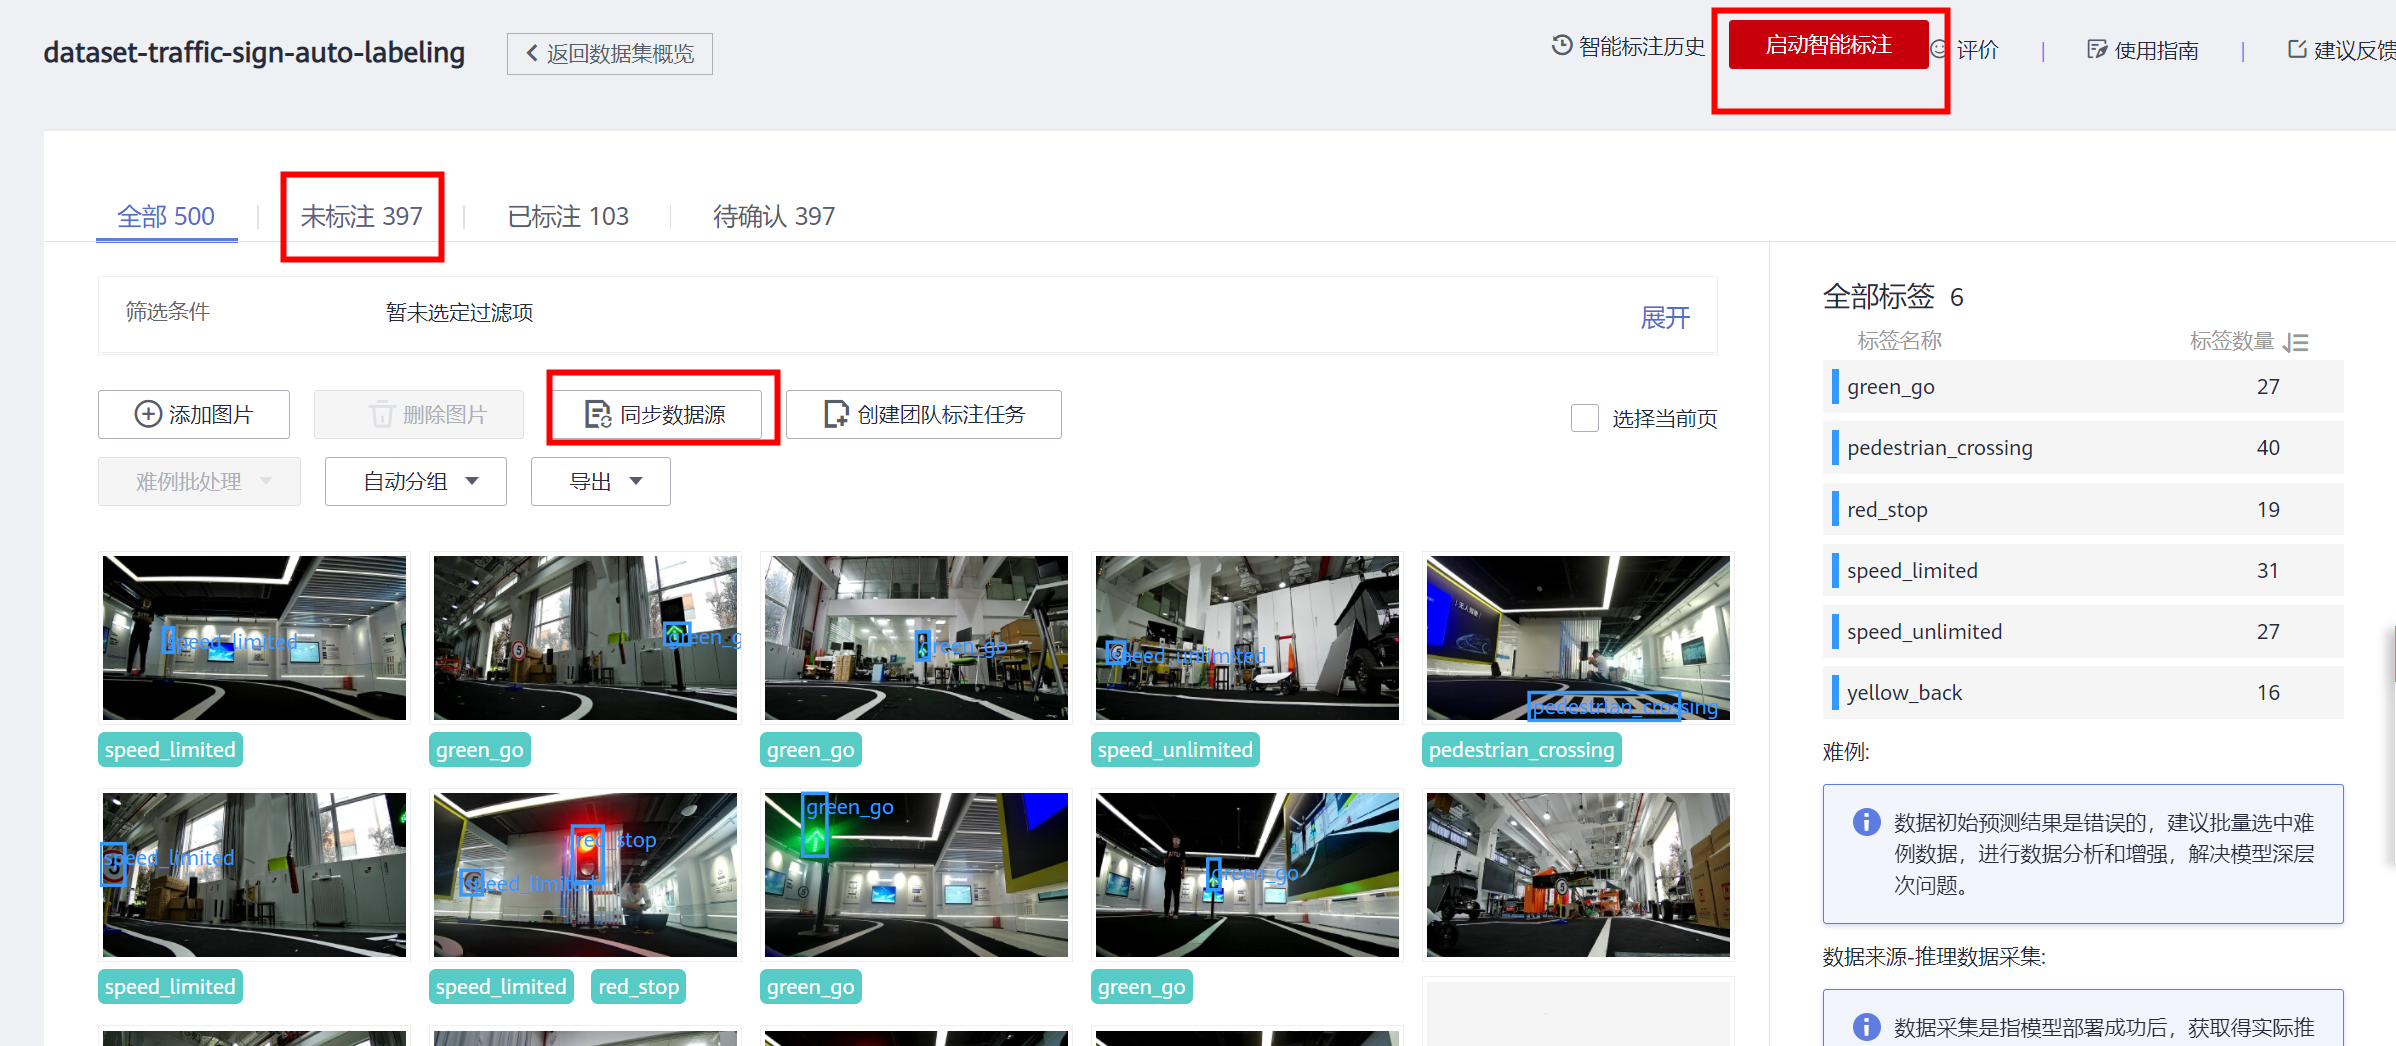Click the sync document icon on 同步数据源
Screen dimensions: 2396x1046
point(598,414)
